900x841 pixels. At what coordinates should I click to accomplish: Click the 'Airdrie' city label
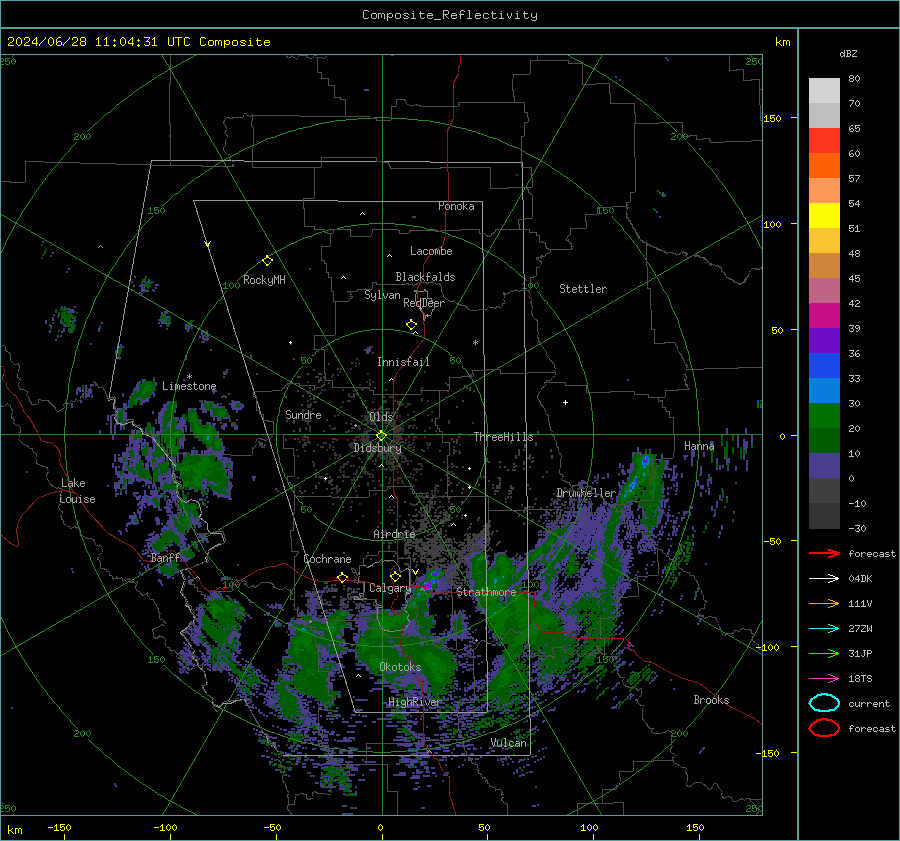(394, 534)
